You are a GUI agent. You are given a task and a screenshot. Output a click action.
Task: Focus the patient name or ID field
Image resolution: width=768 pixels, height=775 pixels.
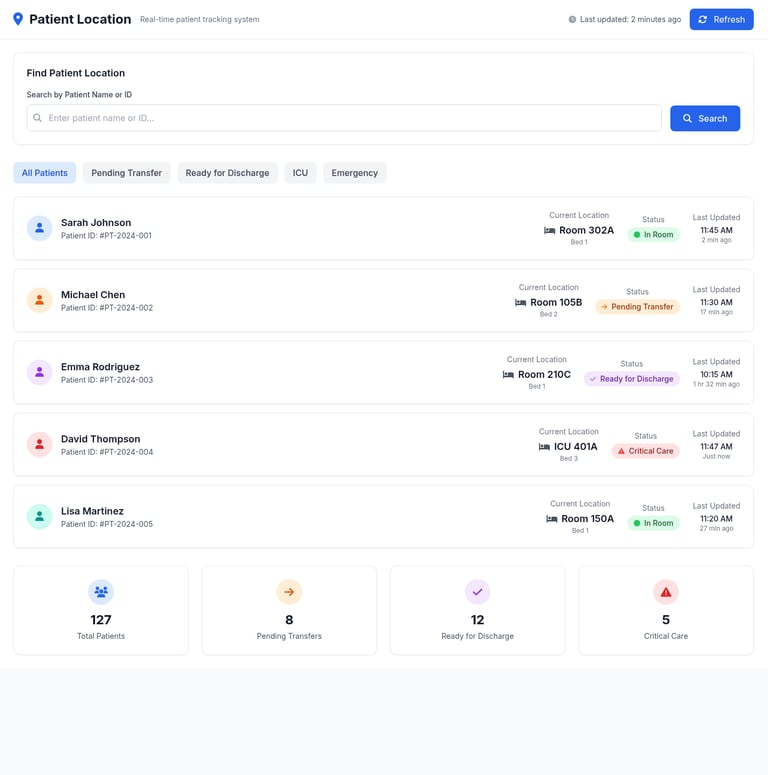[x=344, y=118]
